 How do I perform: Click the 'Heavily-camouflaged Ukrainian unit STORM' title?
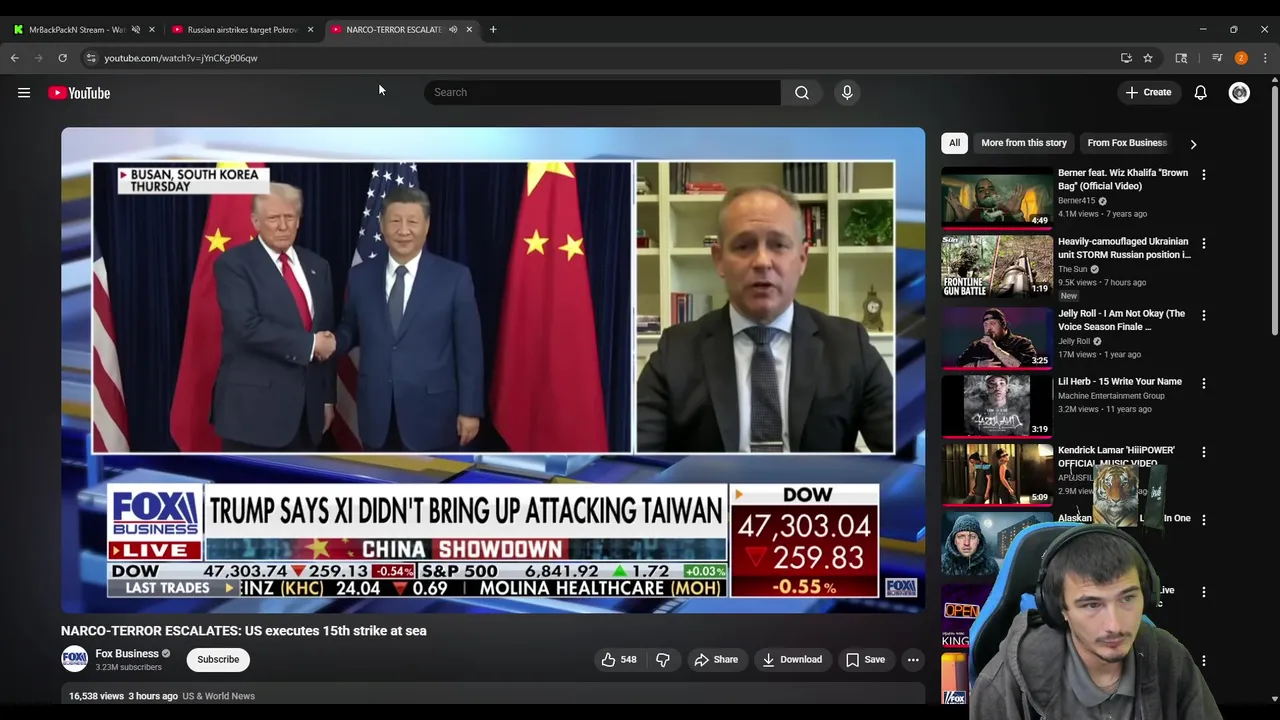[1124, 248]
